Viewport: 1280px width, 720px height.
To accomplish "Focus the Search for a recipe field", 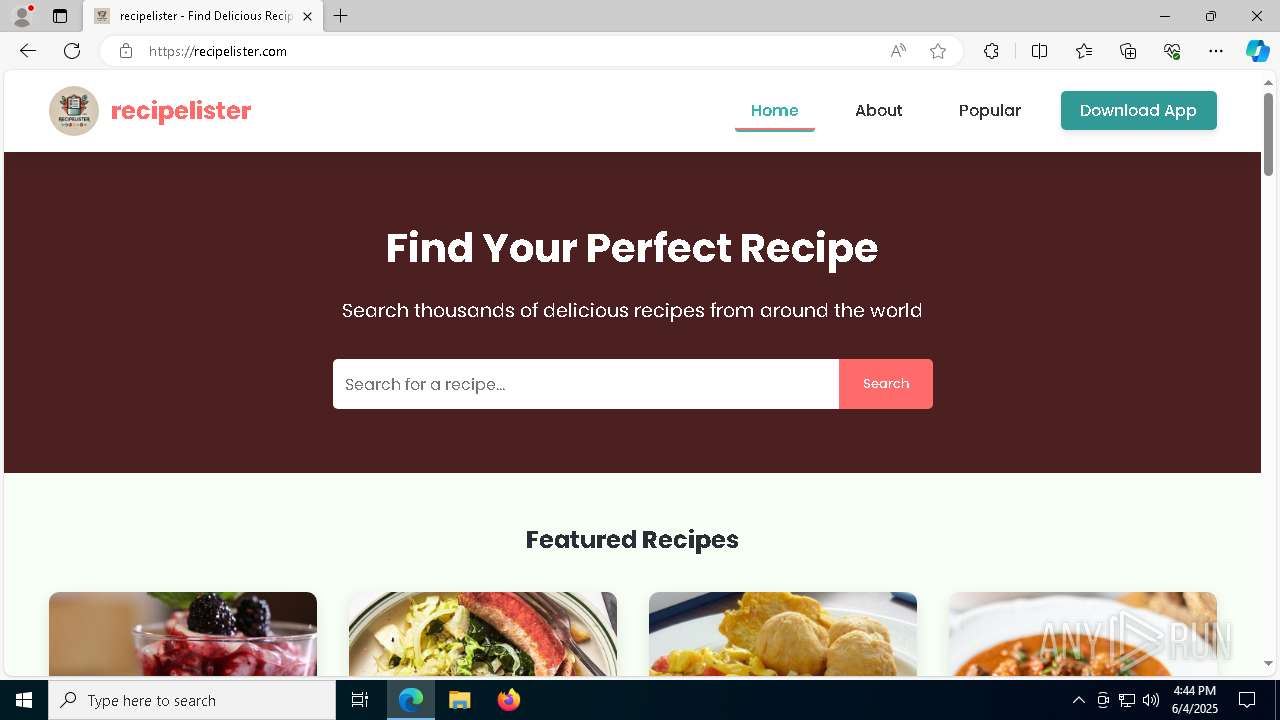I will click(586, 384).
